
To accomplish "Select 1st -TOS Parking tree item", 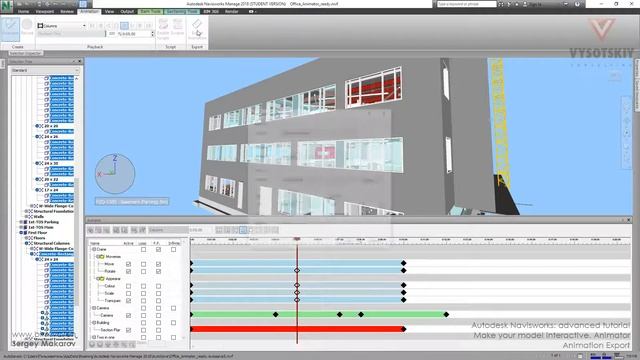I will [43, 222].
